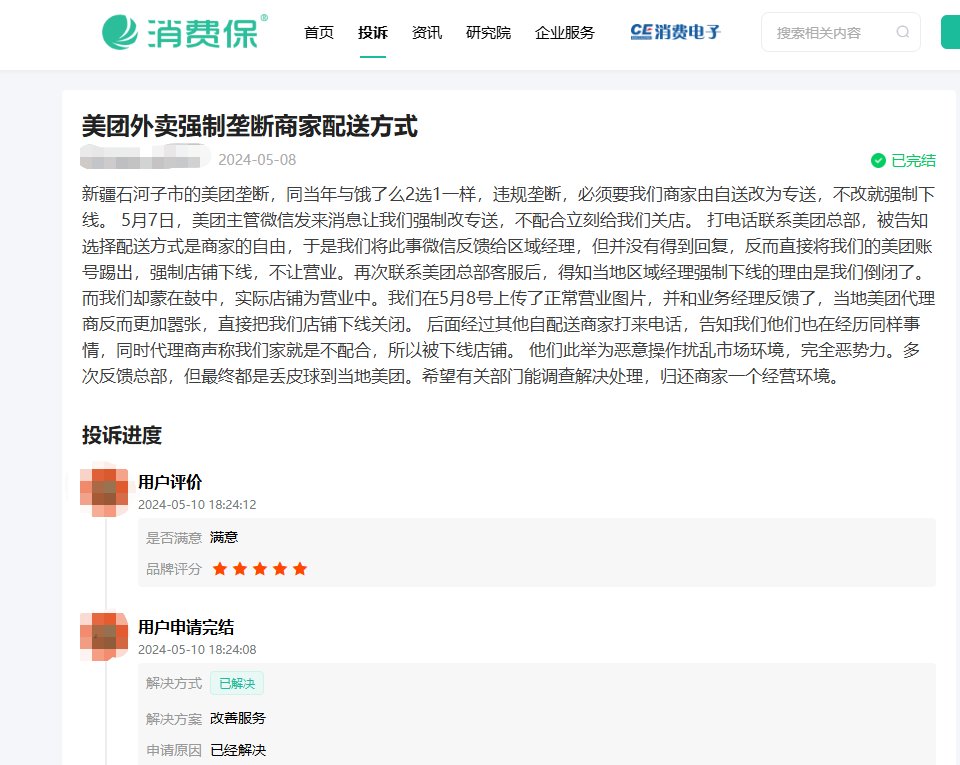Select the 投诉 nav tab
960x765 pixels.
(373, 32)
